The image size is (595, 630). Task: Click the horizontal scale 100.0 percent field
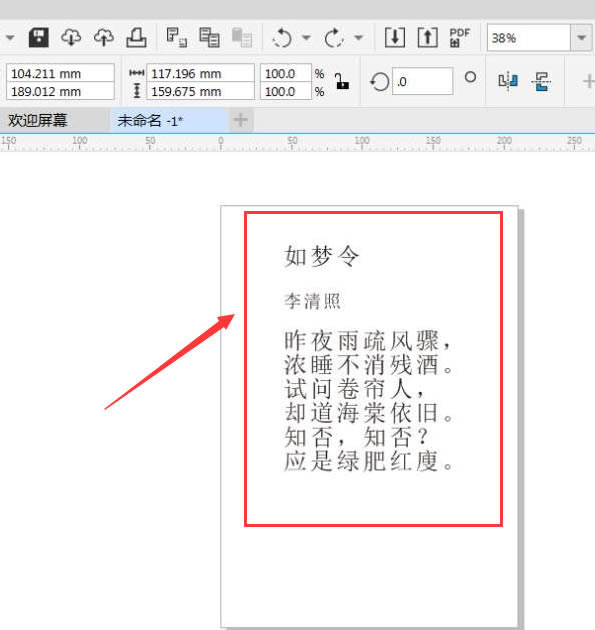tap(286, 73)
